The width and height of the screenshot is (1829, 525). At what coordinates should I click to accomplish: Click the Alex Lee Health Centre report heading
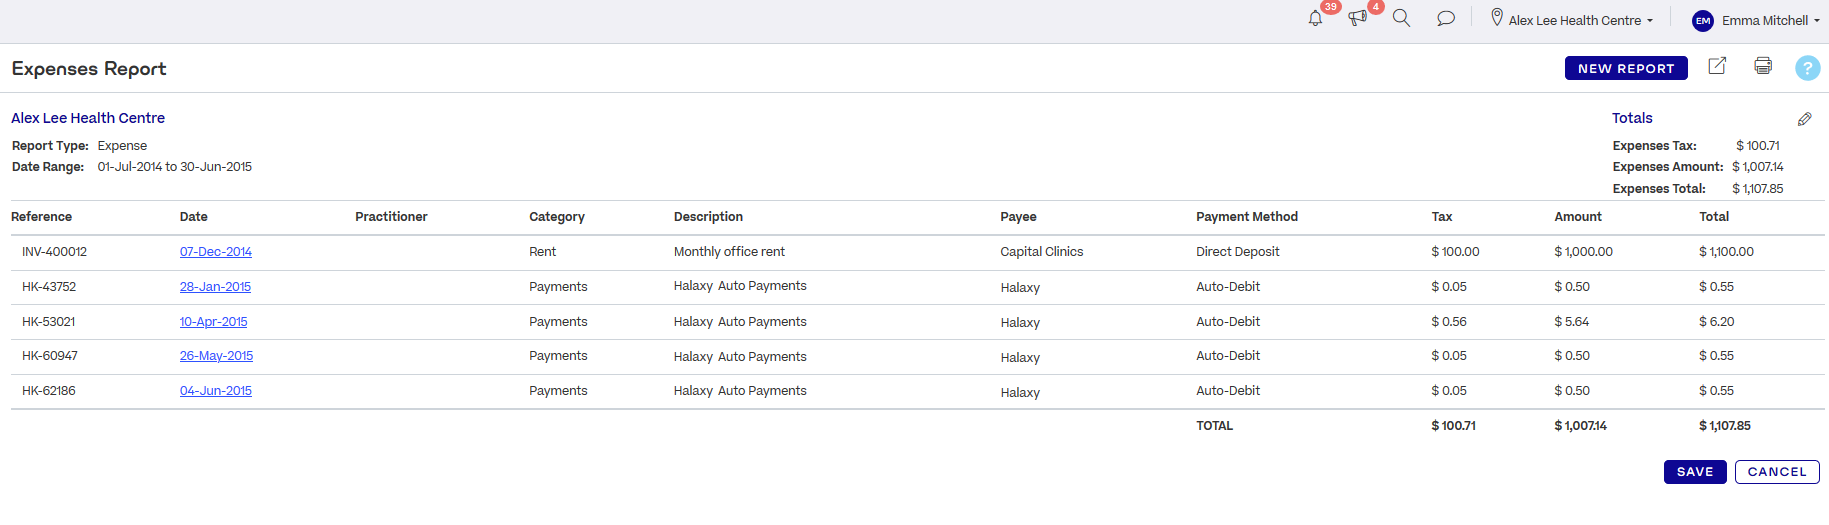88,118
